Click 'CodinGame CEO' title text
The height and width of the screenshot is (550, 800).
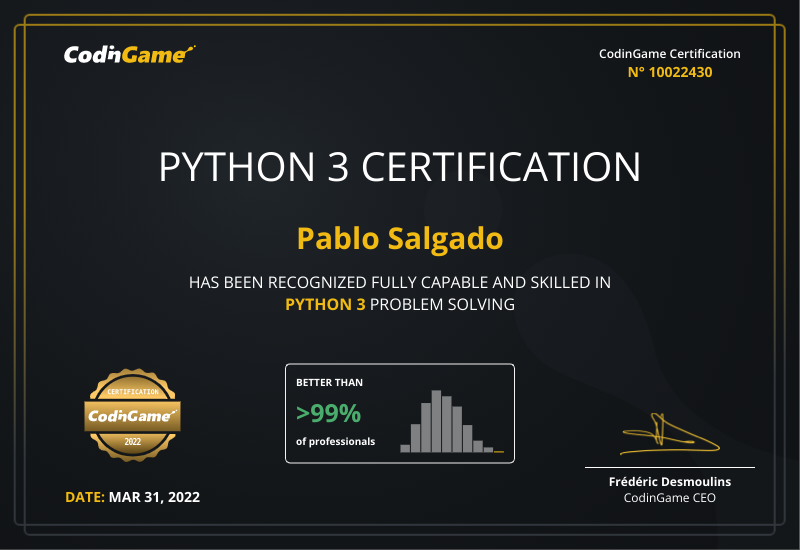669,498
